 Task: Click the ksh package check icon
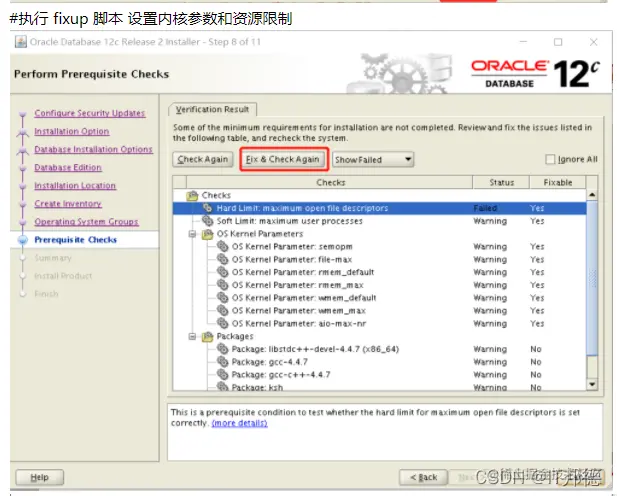[x=223, y=387]
